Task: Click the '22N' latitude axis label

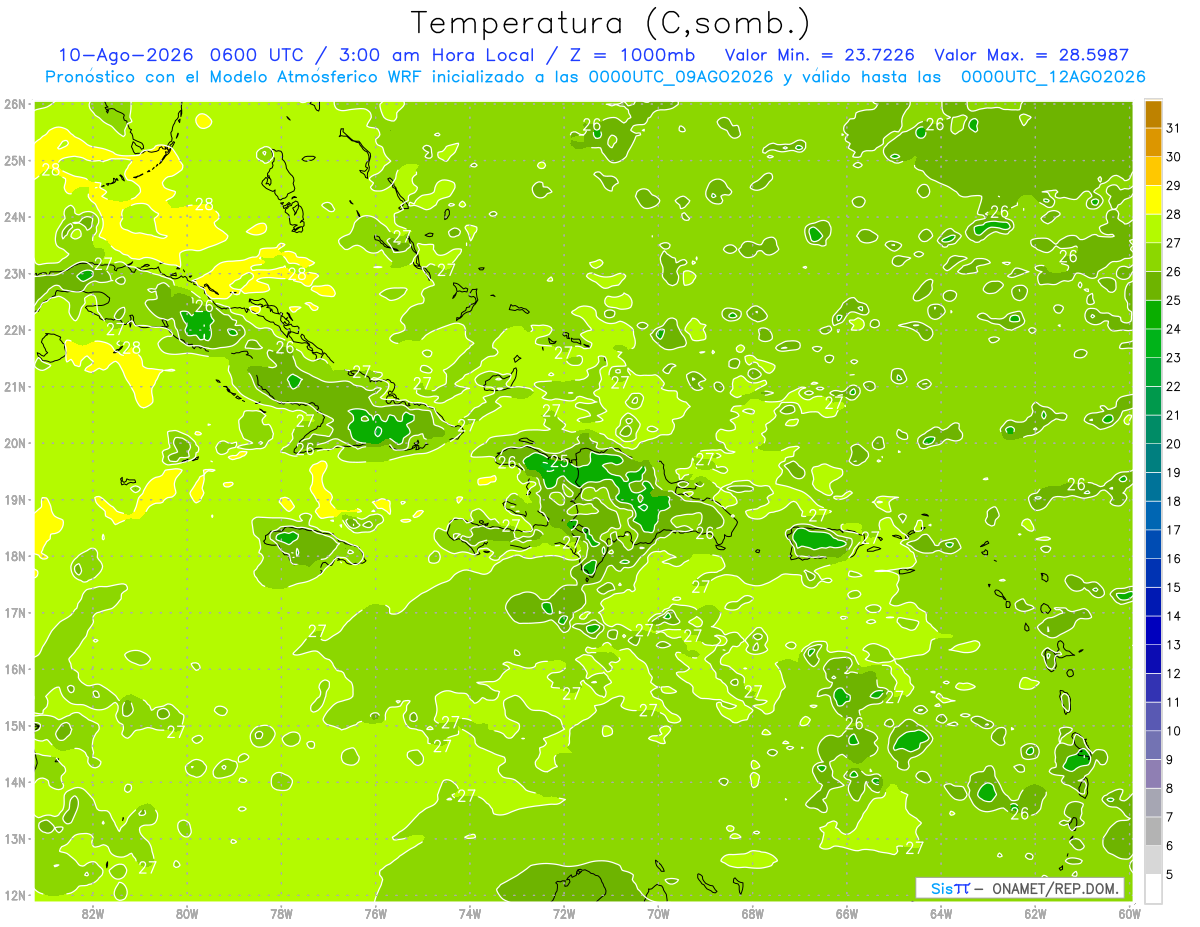Action: coord(14,330)
